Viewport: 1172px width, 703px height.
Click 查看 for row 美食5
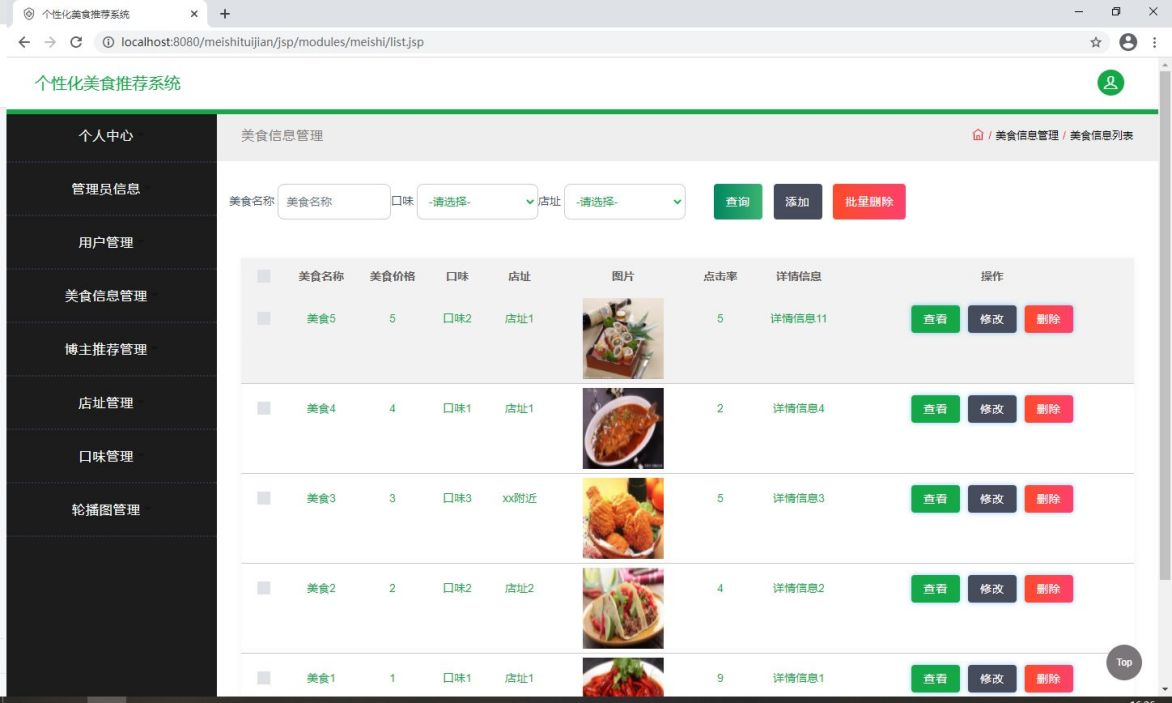coord(935,319)
